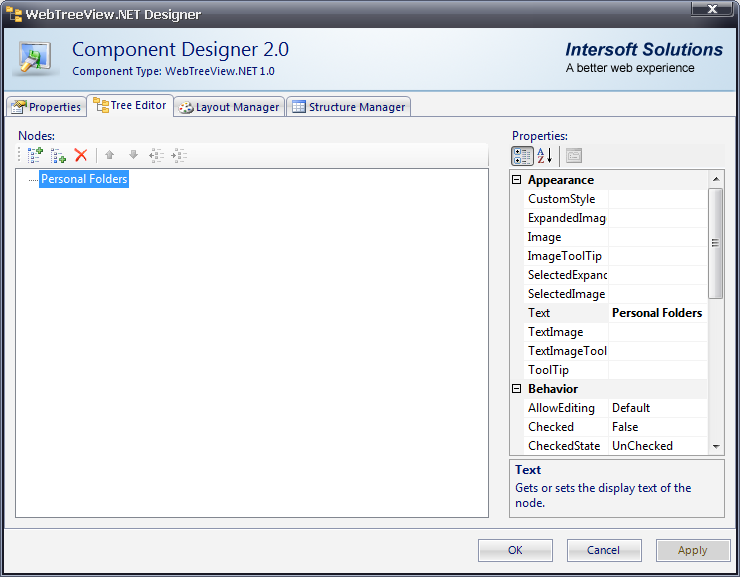Image resolution: width=740 pixels, height=577 pixels.
Task: Click the Checked value False
Action: (658, 427)
